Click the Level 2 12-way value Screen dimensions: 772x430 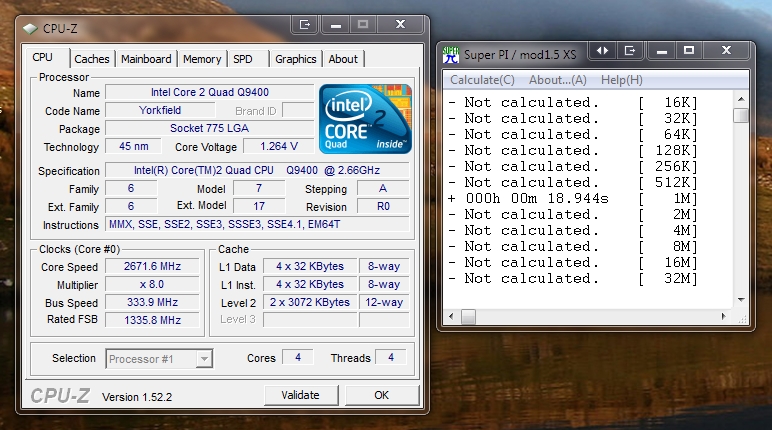(x=384, y=302)
